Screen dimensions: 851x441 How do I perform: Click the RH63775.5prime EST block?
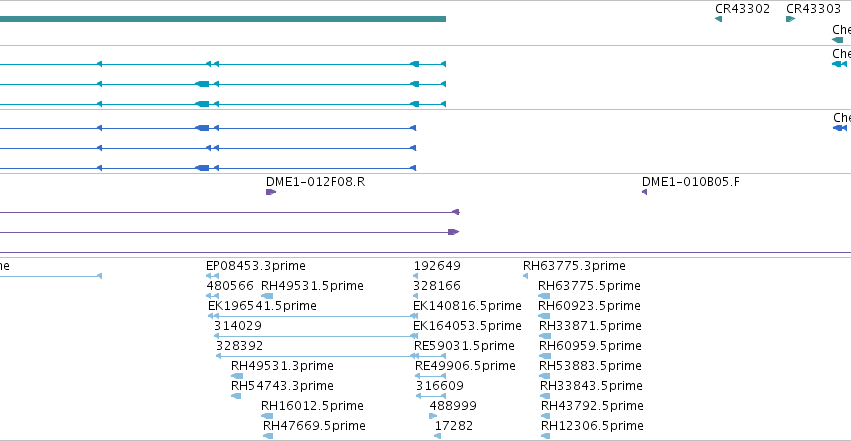(x=544, y=296)
